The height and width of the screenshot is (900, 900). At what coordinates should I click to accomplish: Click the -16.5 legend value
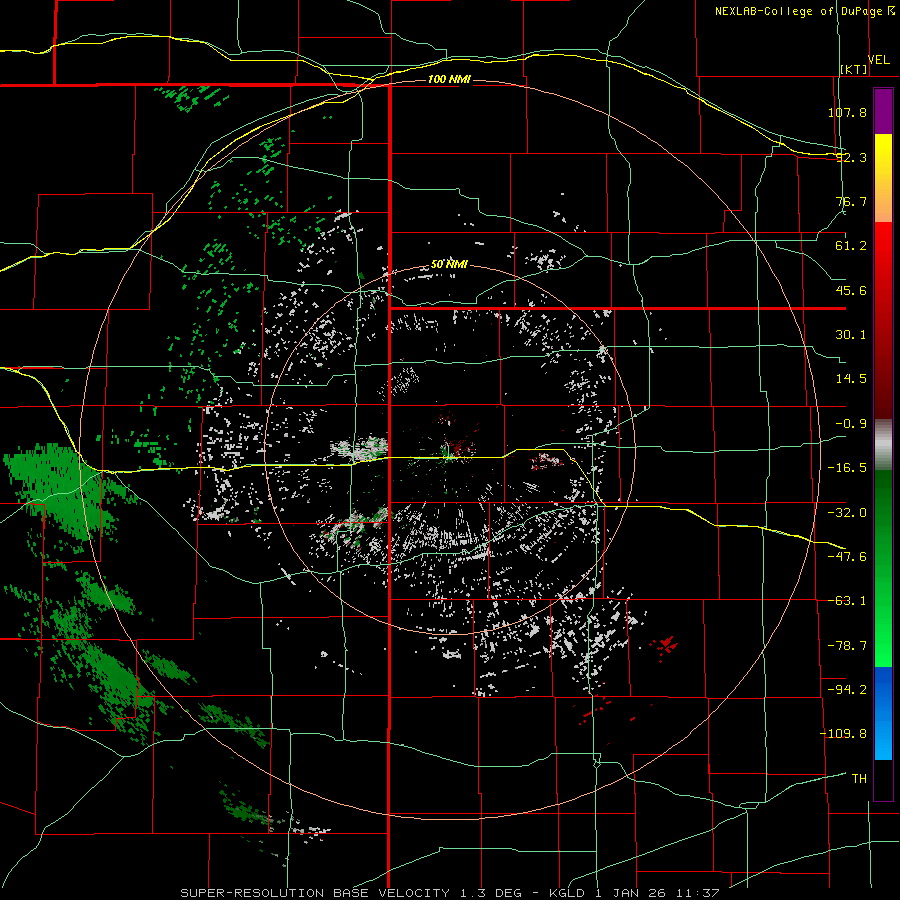tap(847, 468)
